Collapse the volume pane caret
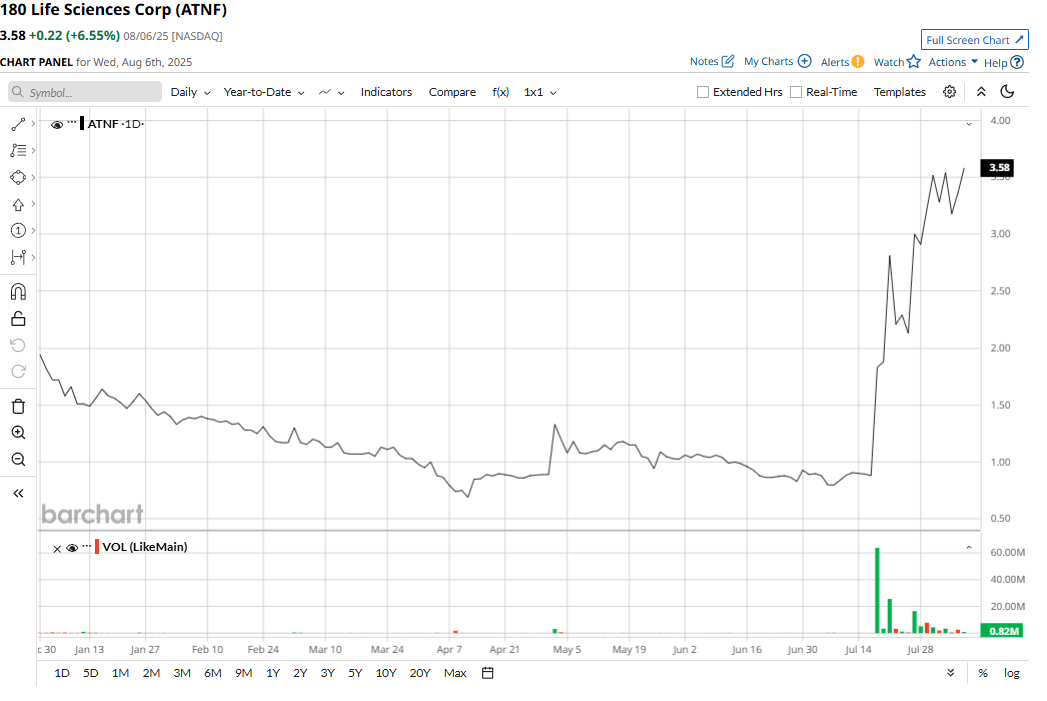Screen dimensions: 1047x701 [969, 547]
